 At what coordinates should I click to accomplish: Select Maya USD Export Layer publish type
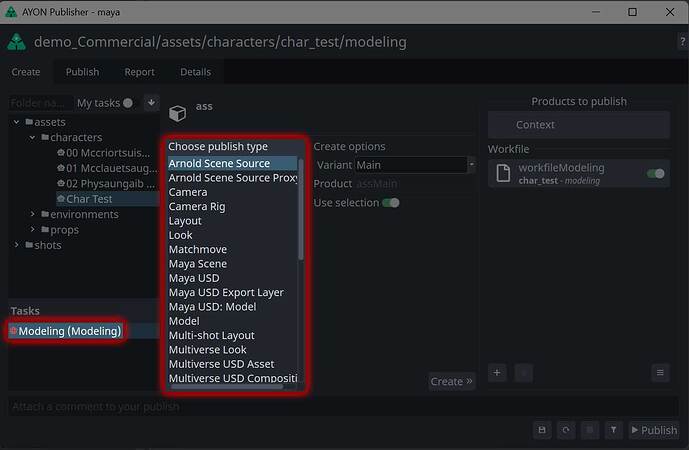tap(232, 293)
